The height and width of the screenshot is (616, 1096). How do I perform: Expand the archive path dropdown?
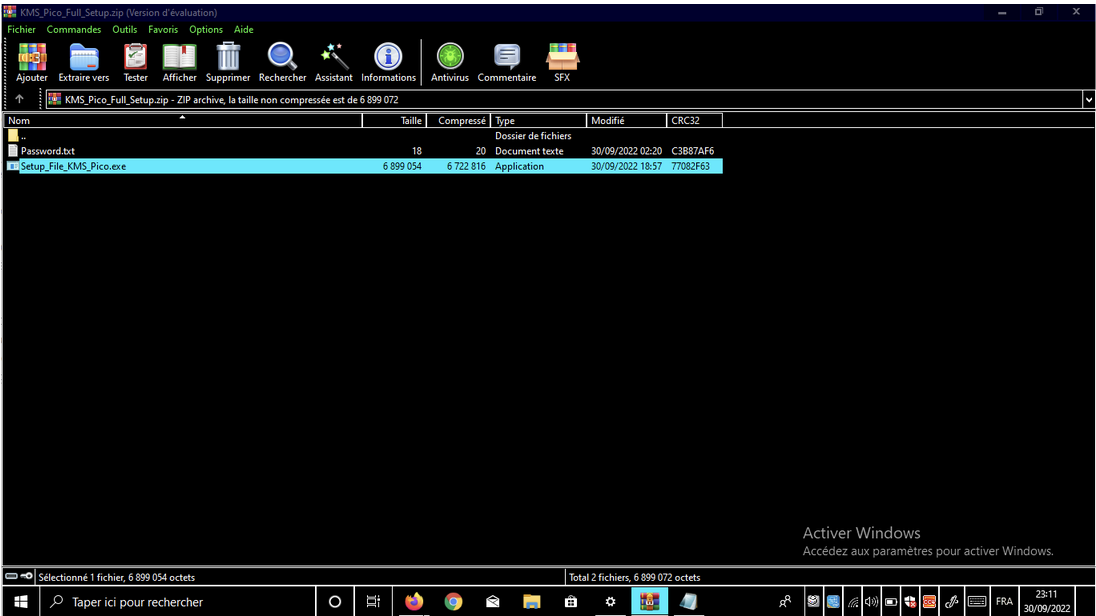point(1088,99)
